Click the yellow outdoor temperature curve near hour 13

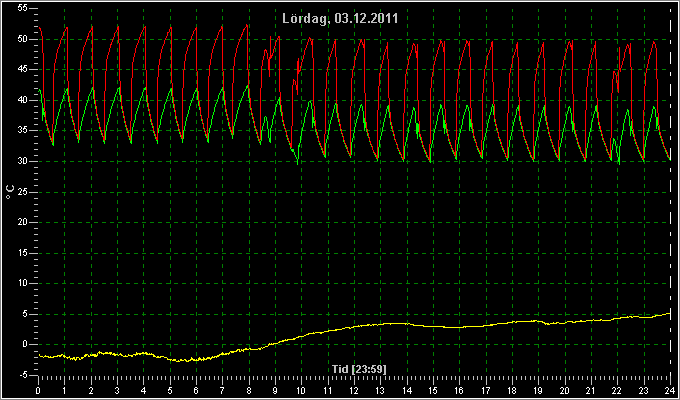click(x=380, y=324)
